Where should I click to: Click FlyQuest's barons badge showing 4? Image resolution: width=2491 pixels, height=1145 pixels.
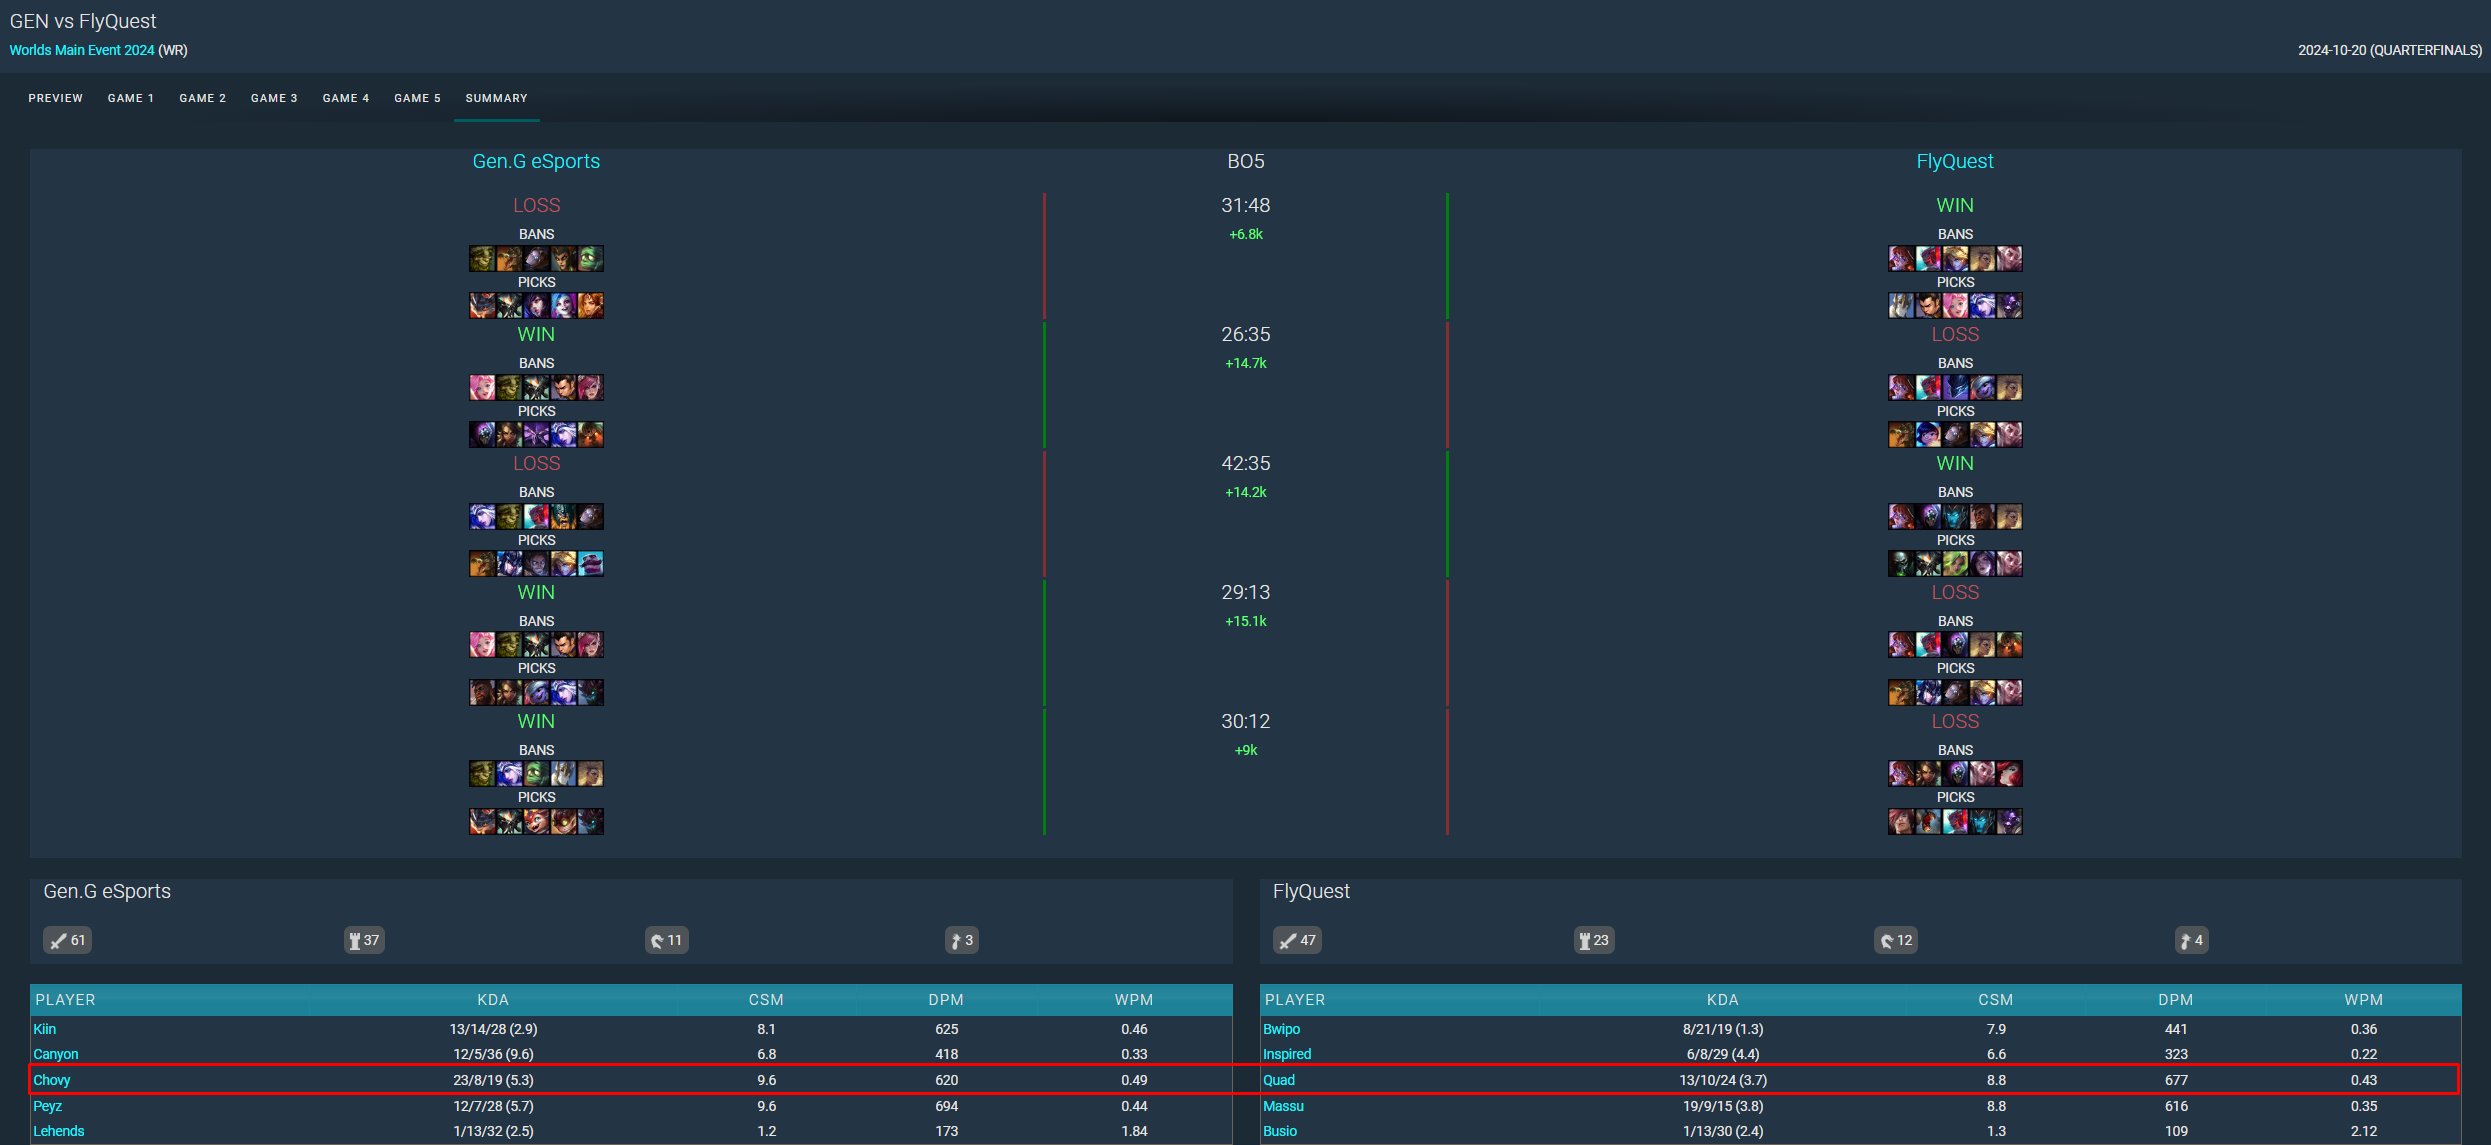point(2192,940)
